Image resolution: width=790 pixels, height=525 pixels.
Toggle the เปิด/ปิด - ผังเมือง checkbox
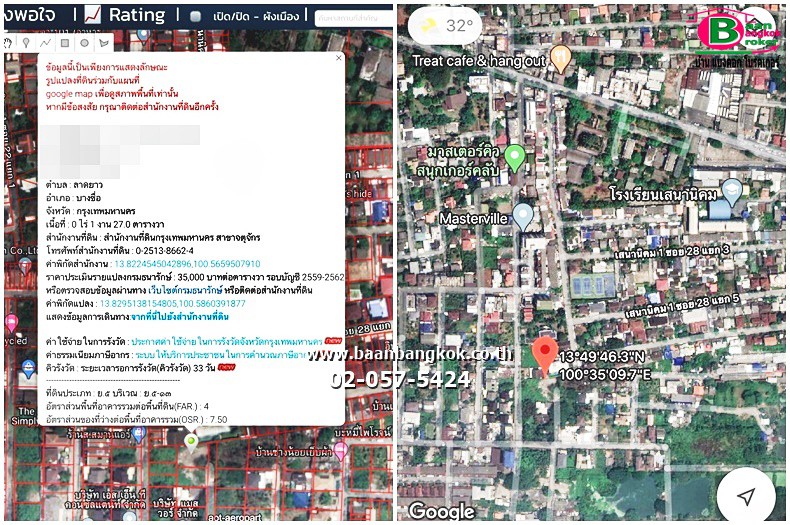pos(195,17)
